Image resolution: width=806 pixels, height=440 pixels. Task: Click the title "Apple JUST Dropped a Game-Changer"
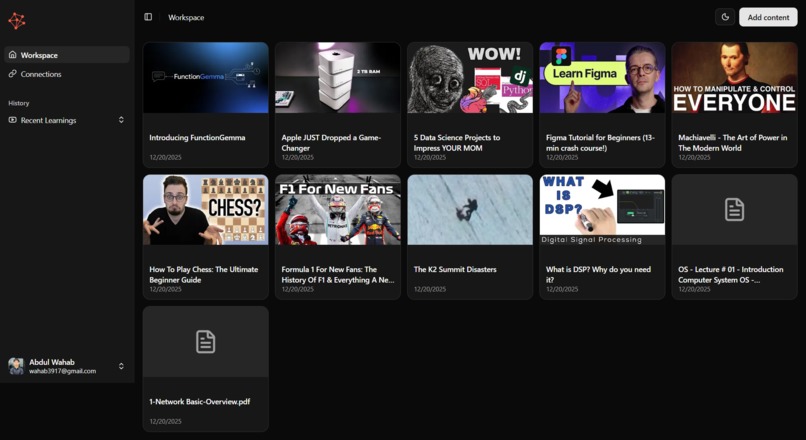(x=331, y=142)
